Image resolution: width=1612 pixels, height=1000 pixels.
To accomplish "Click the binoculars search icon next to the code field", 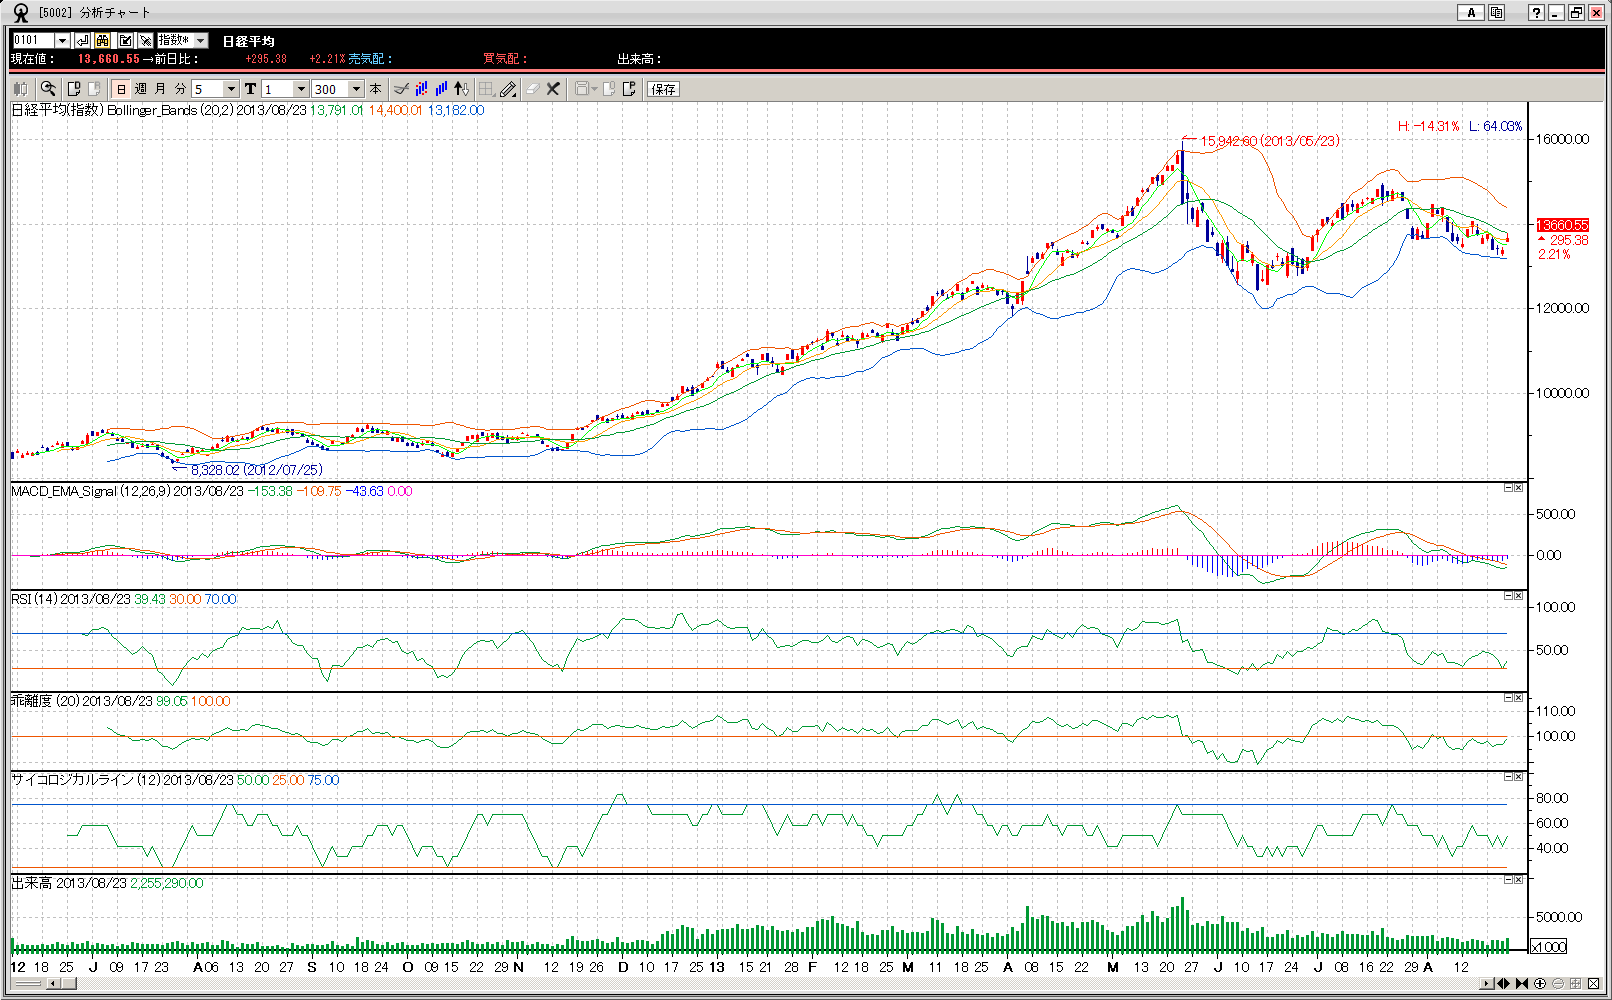I will 103,40.
